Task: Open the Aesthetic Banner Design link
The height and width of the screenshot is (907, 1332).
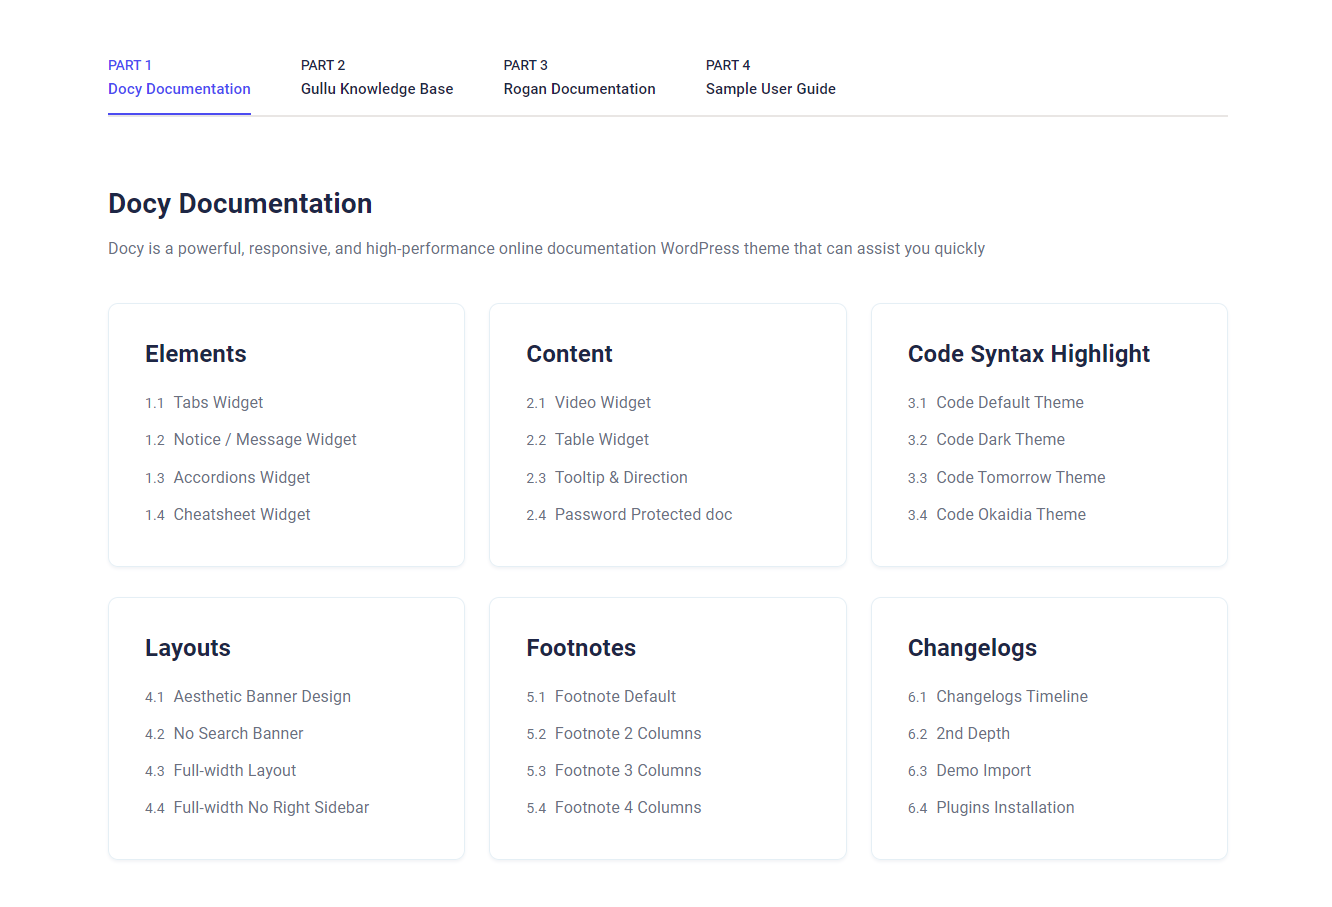Action: point(262,697)
